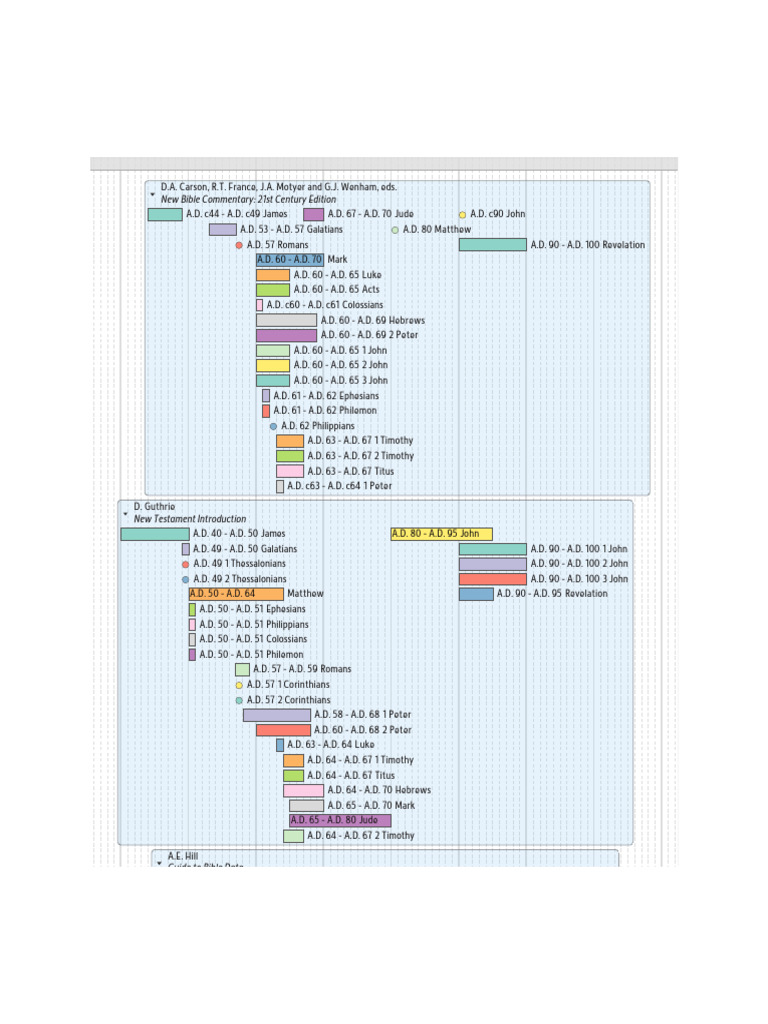Click the A.D. 90 - A.D. 100 Revelation bar

[493, 245]
